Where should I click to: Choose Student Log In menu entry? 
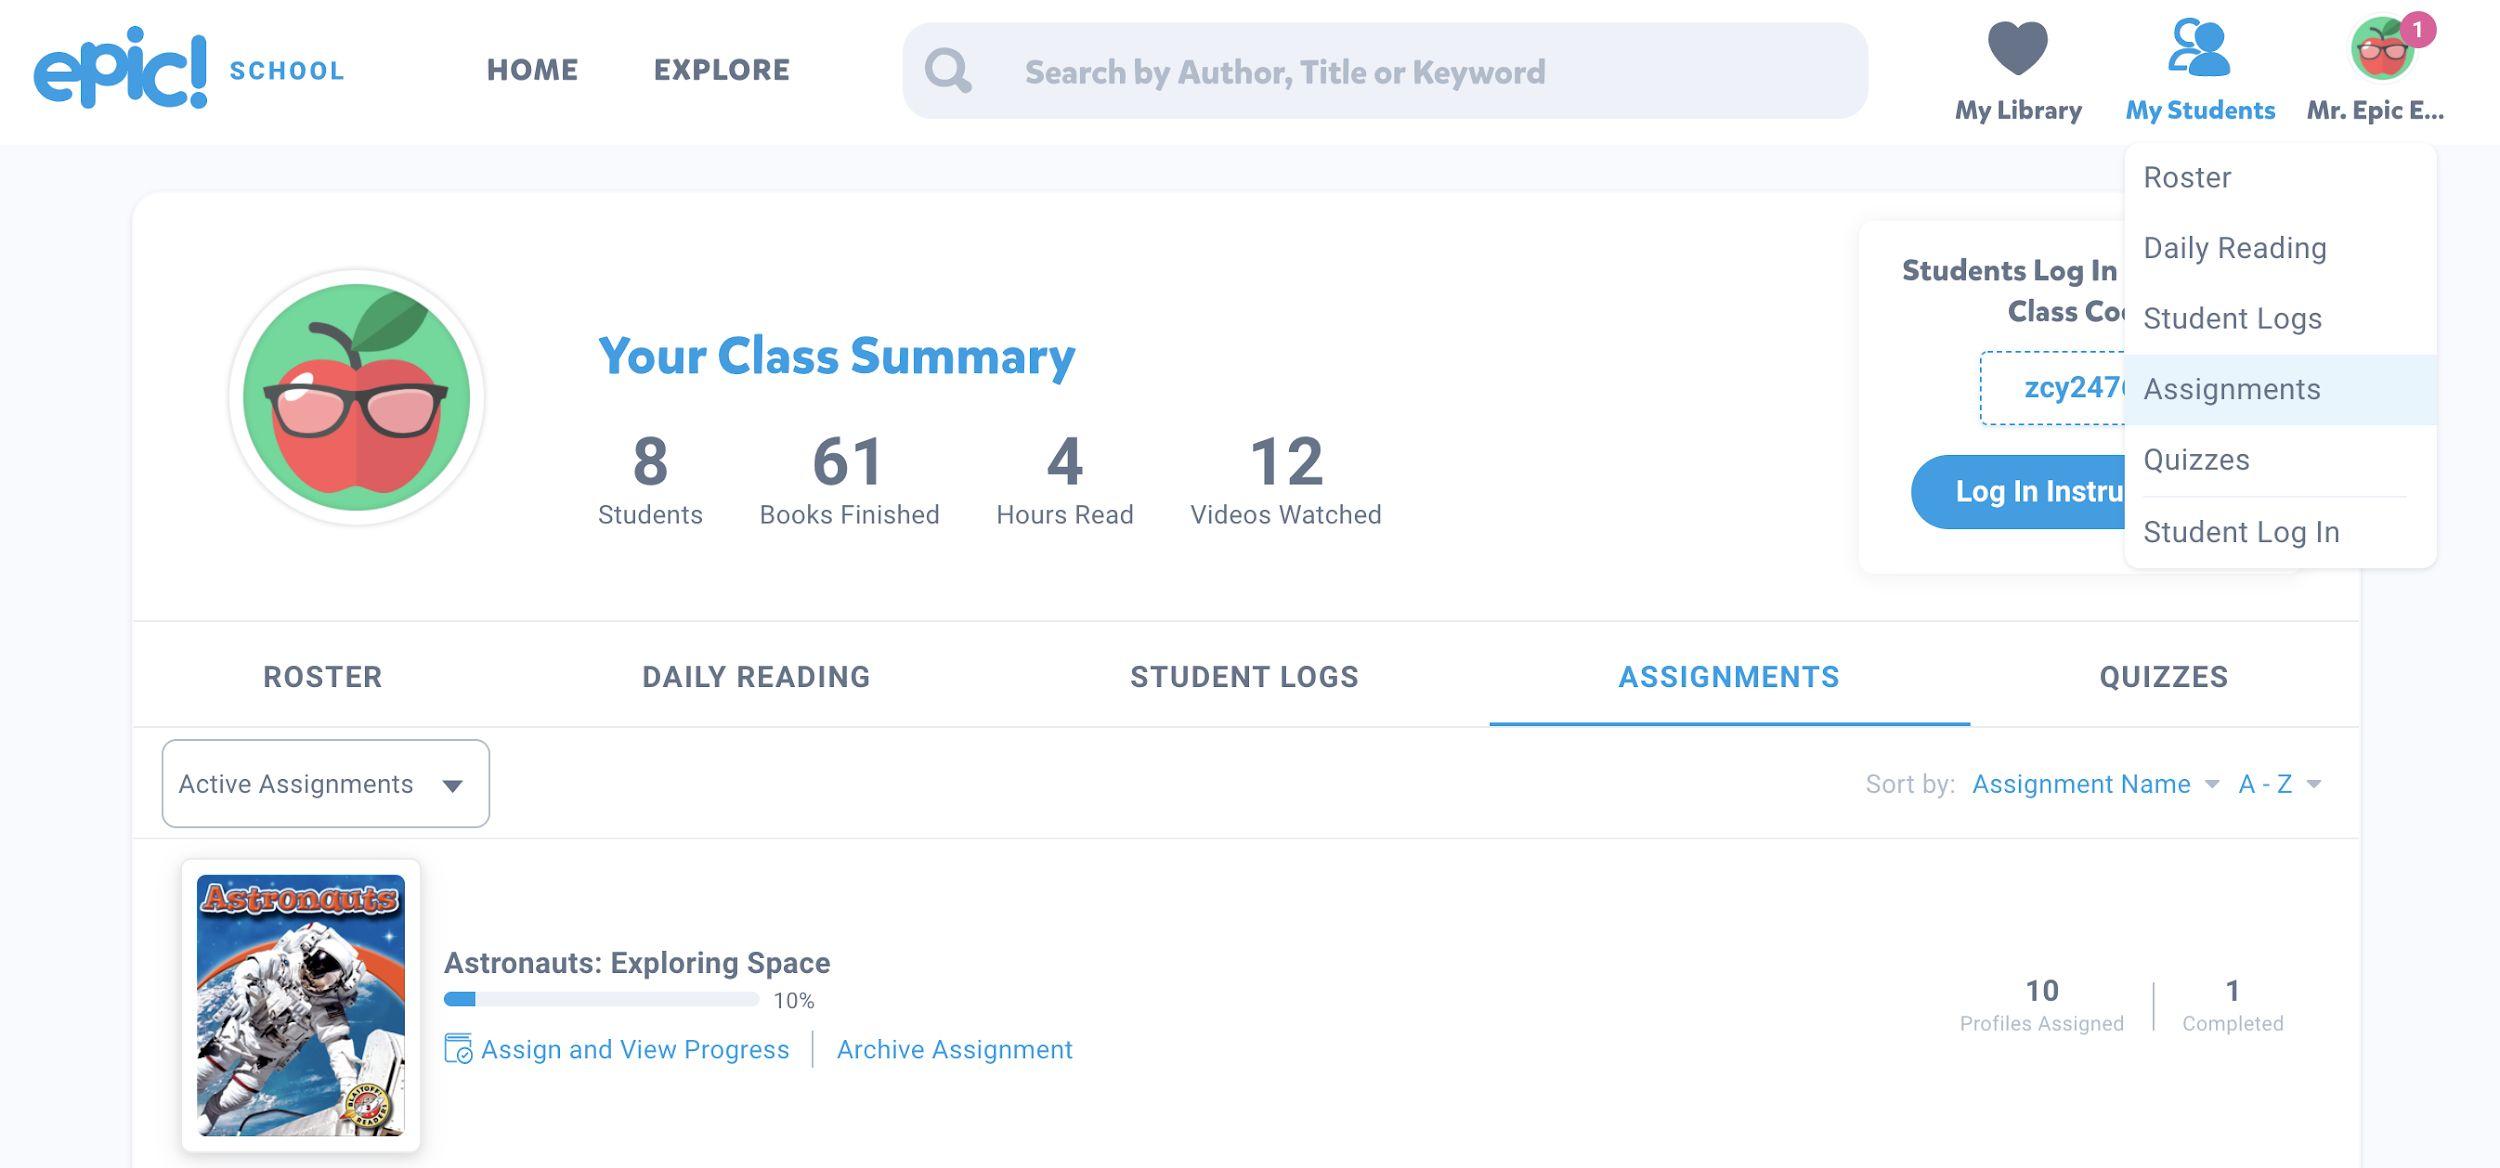click(2240, 532)
